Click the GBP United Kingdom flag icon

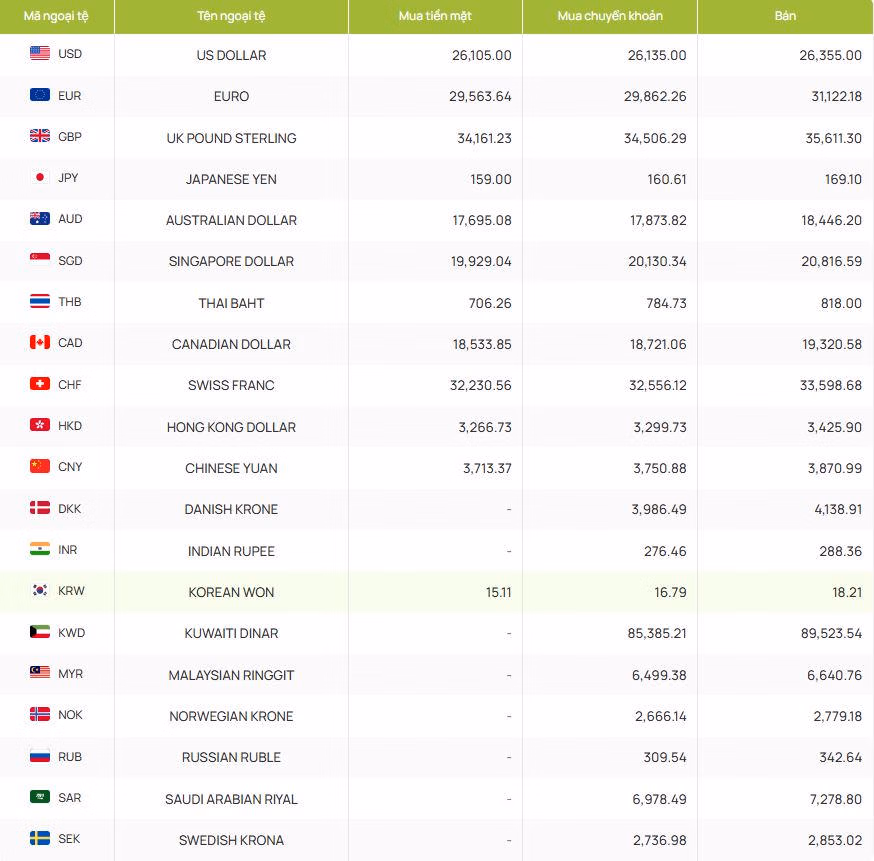tap(40, 136)
